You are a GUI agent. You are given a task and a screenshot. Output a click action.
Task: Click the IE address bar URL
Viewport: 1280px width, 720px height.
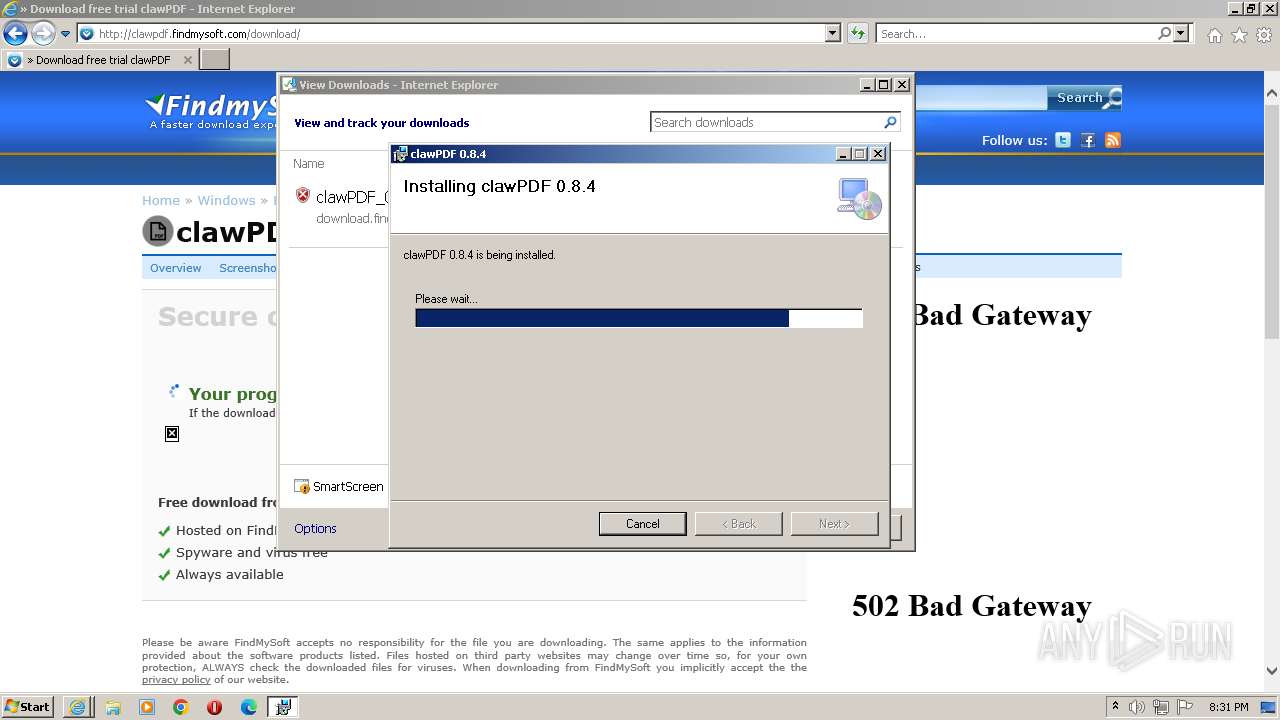pyautogui.click(x=199, y=34)
